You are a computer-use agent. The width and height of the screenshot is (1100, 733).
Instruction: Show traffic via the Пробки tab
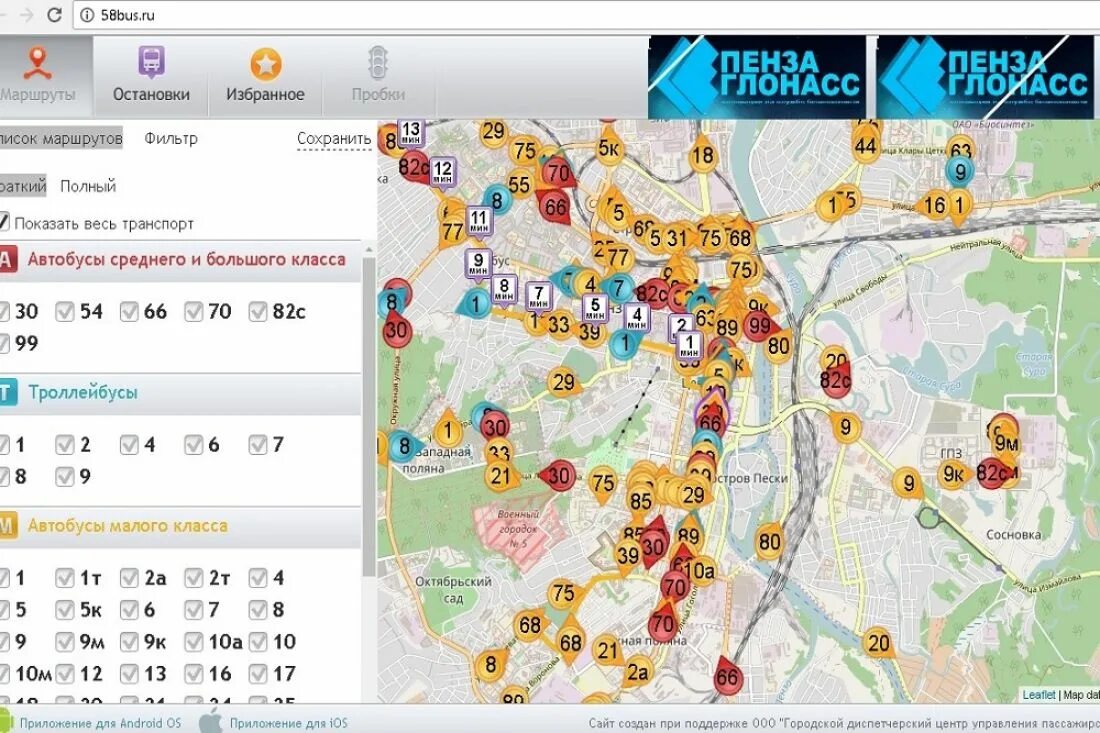pyautogui.click(x=378, y=76)
